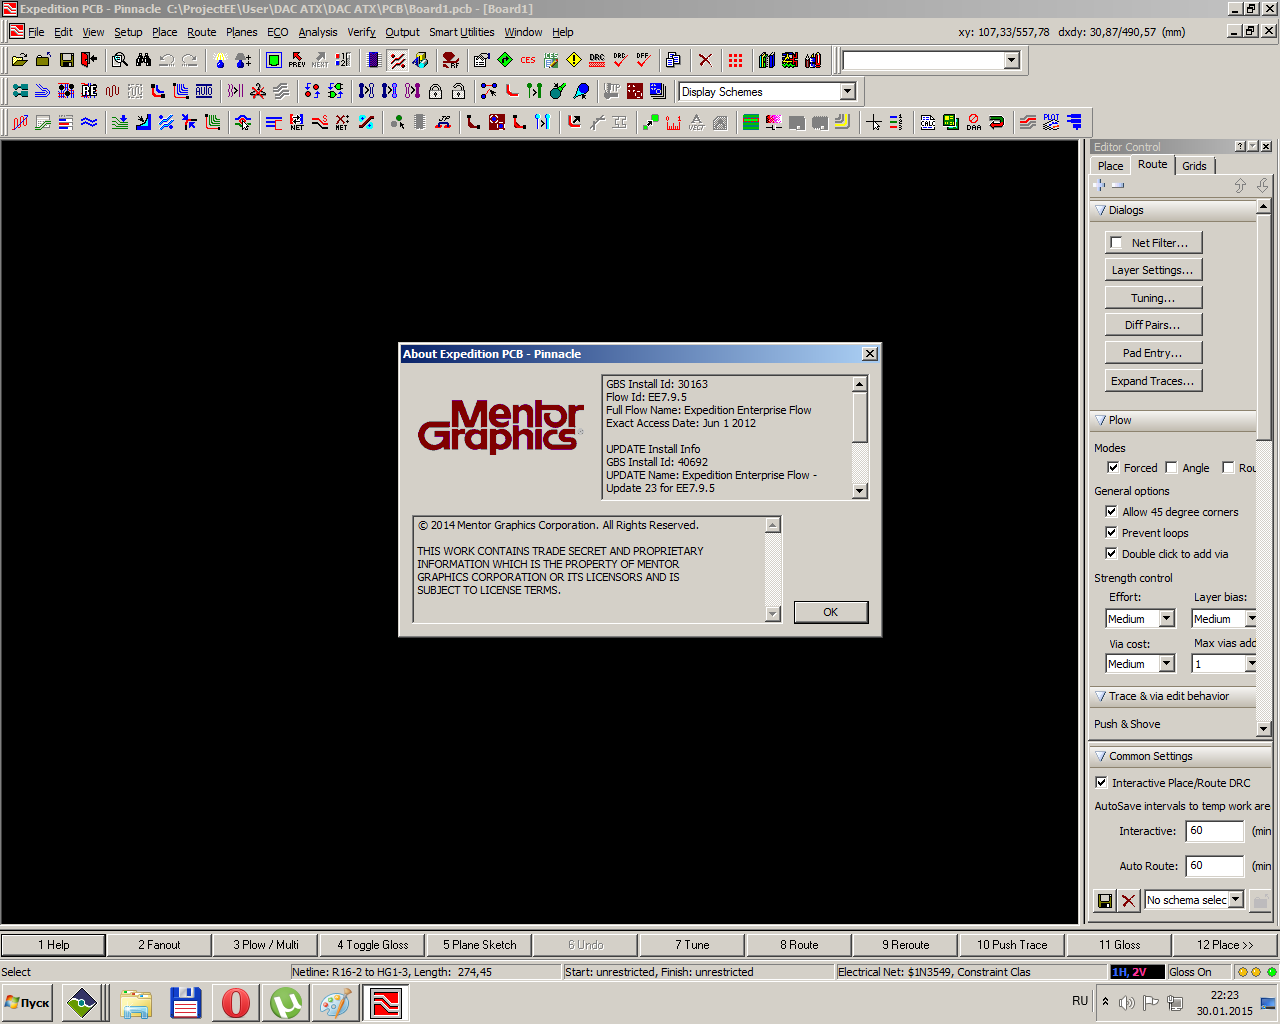The image size is (1280, 1024).
Task: Open Layer Settings dialog
Action: click(x=1153, y=270)
